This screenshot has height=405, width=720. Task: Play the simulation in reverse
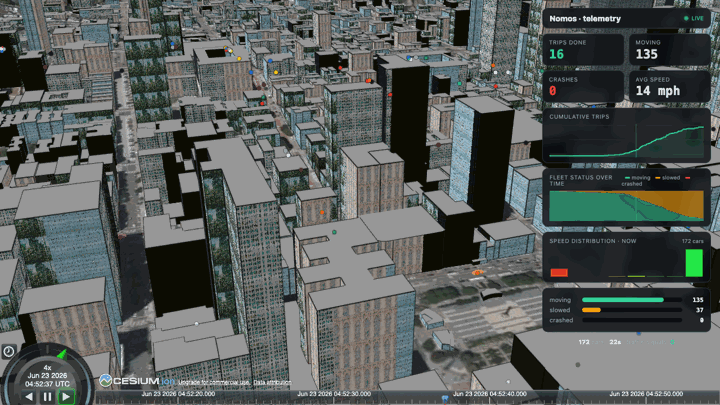28,397
